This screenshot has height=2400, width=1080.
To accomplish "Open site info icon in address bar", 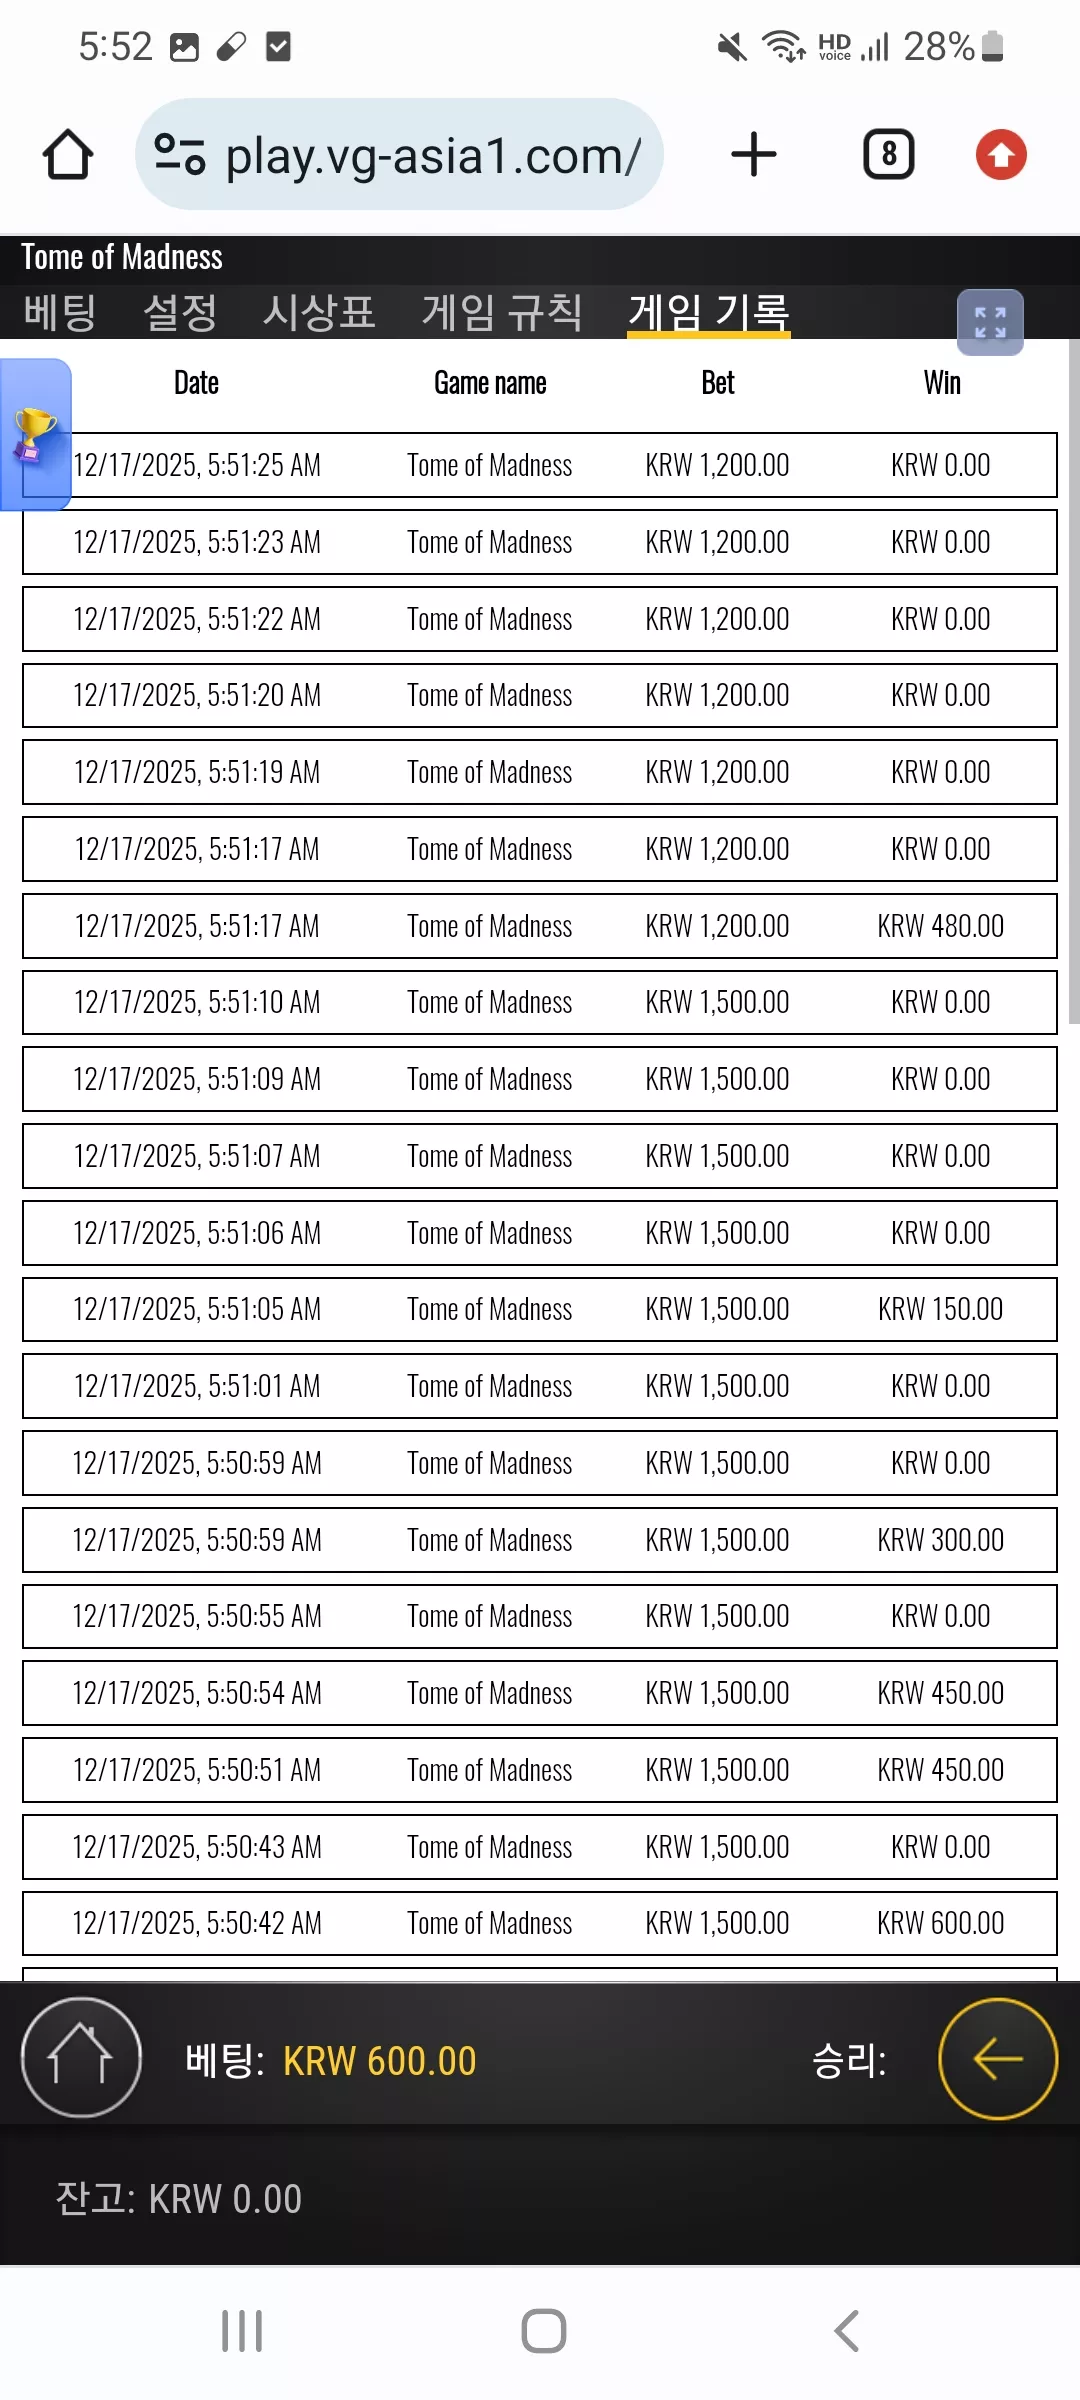I will [x=180, y=155].
